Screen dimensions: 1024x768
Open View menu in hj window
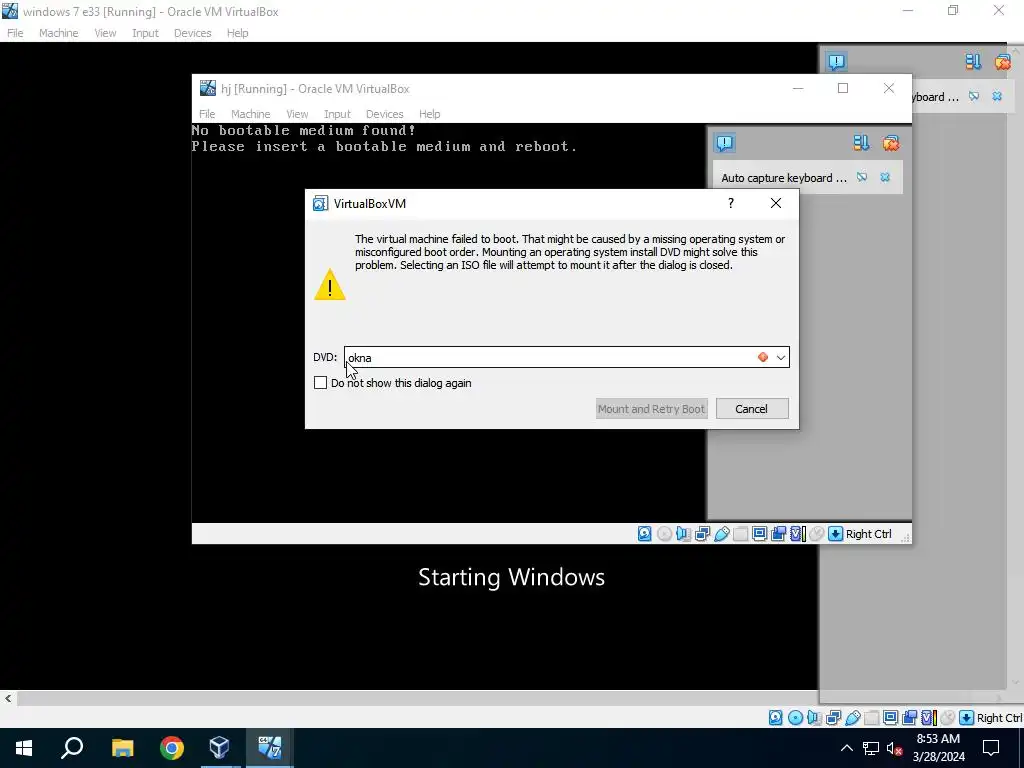(x=296, y=114)
